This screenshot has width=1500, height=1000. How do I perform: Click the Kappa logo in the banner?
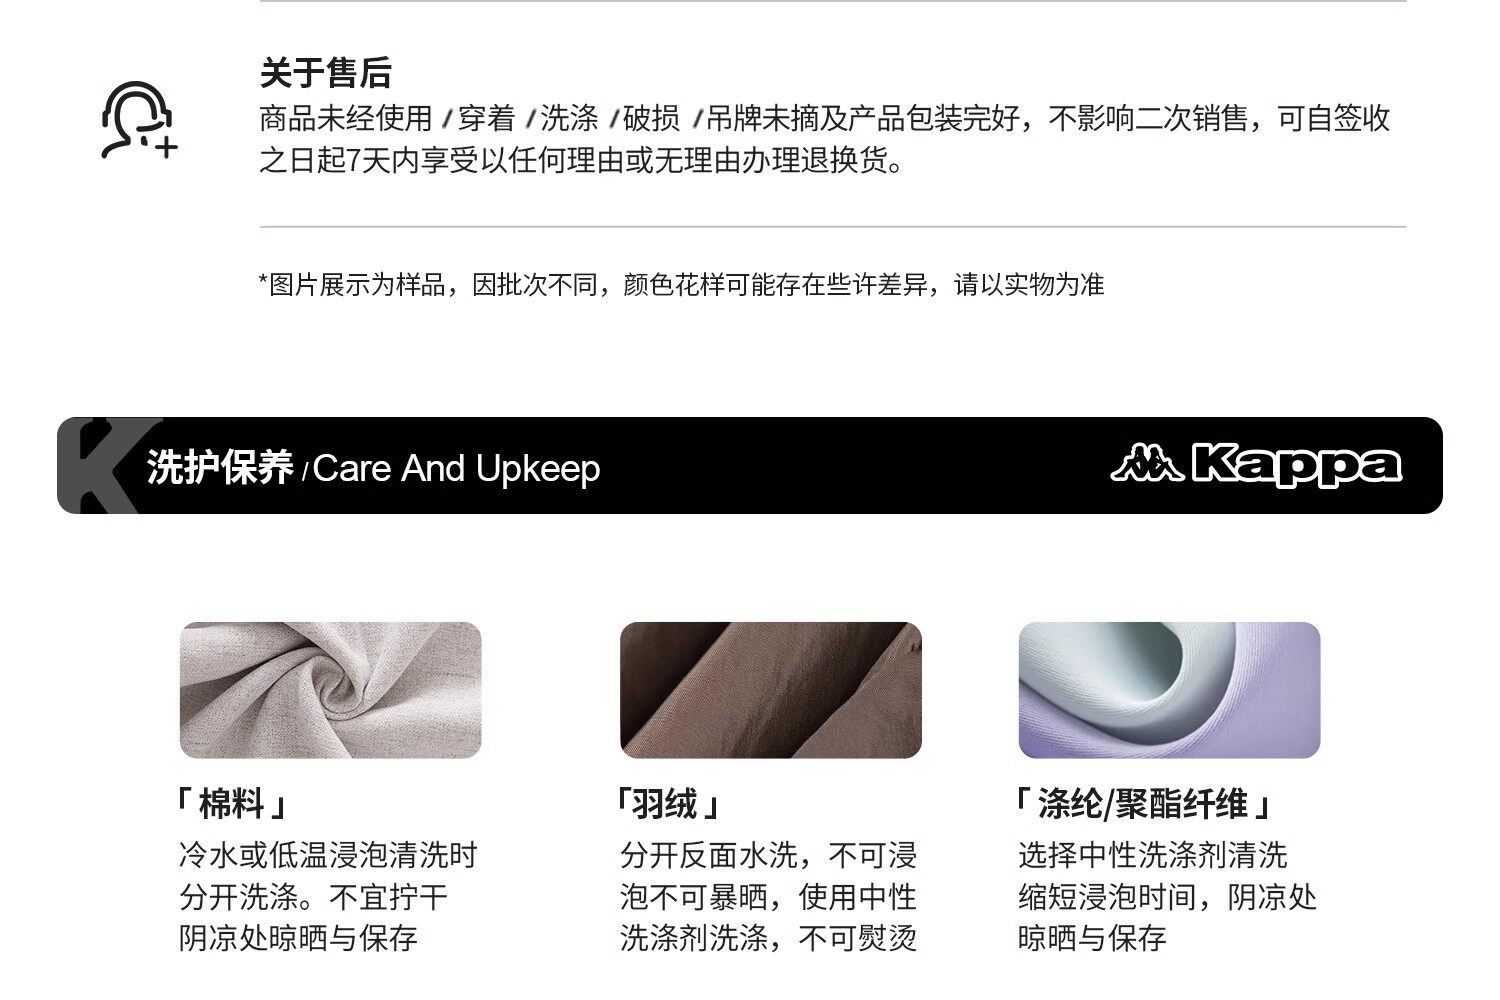click(x=1256, y=464)
